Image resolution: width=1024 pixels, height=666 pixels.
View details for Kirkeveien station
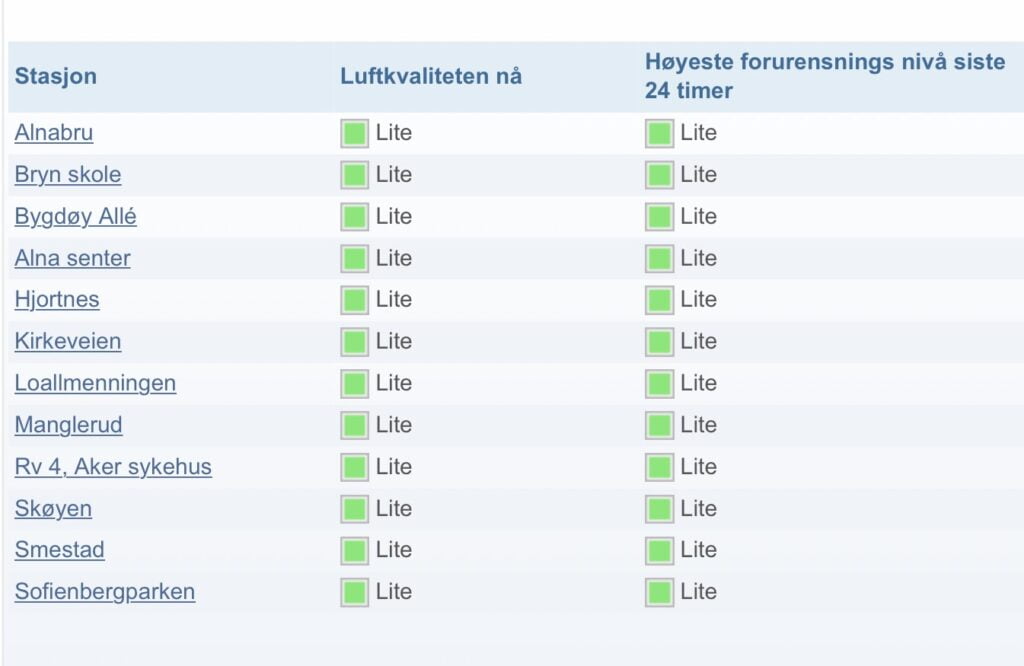point(67,341)
